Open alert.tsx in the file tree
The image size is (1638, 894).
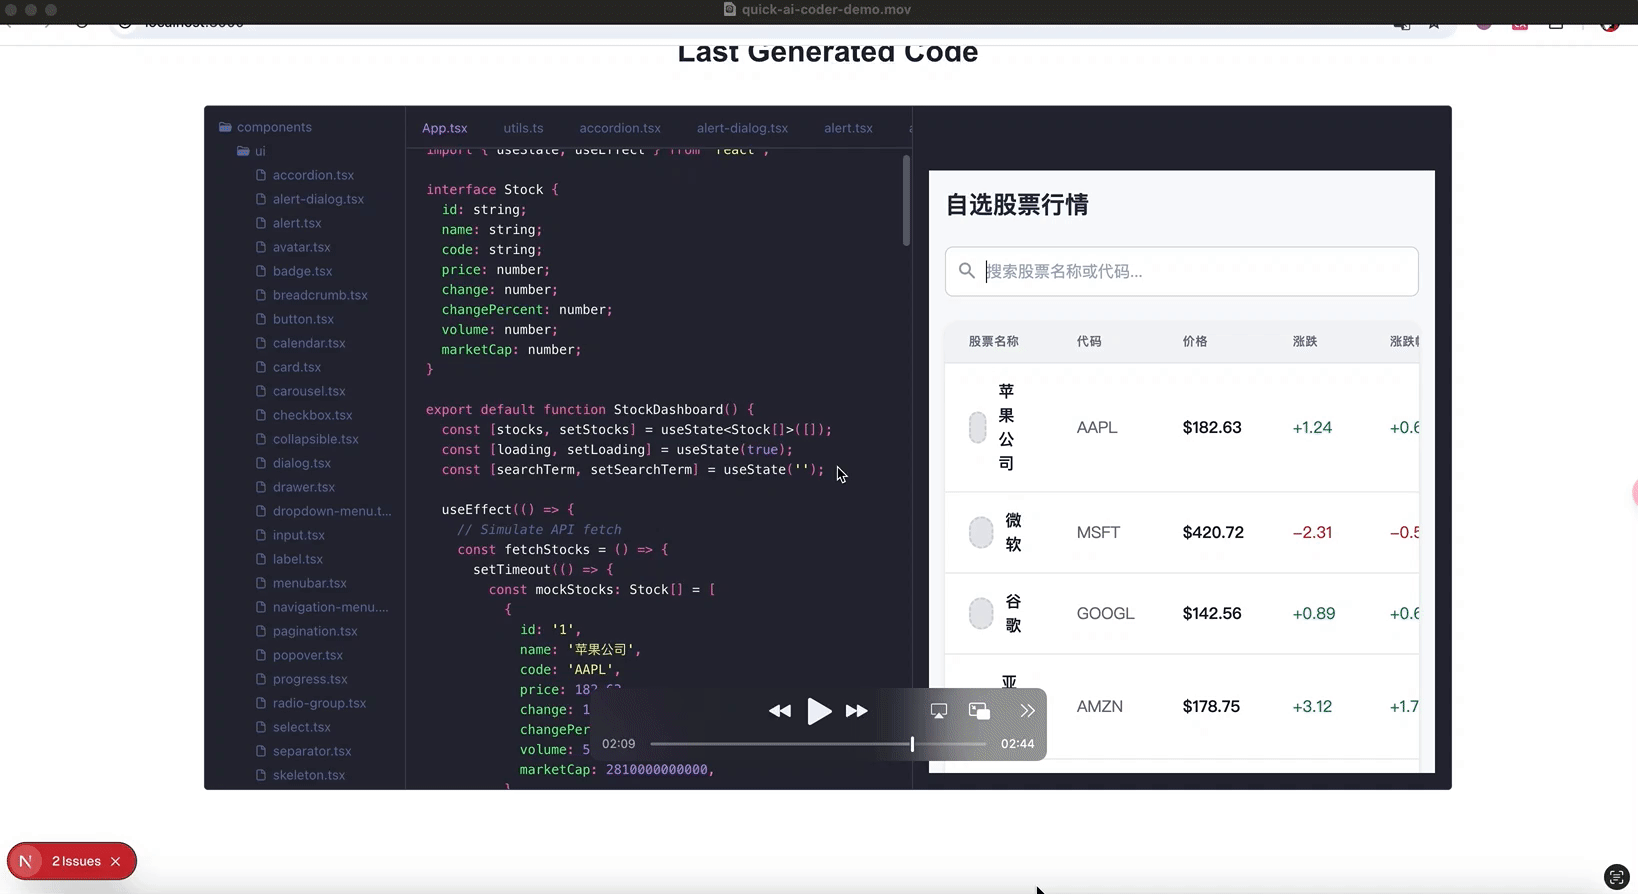click(x=288, y=223)
